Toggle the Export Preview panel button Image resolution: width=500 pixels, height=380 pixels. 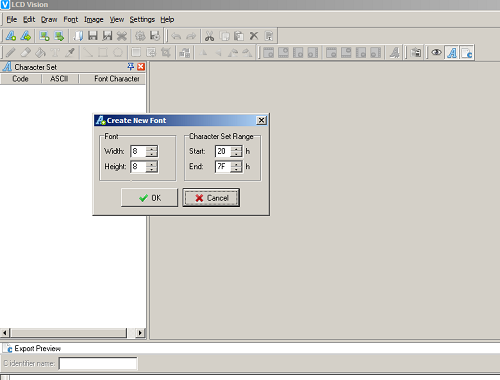(x=467, y=53)
